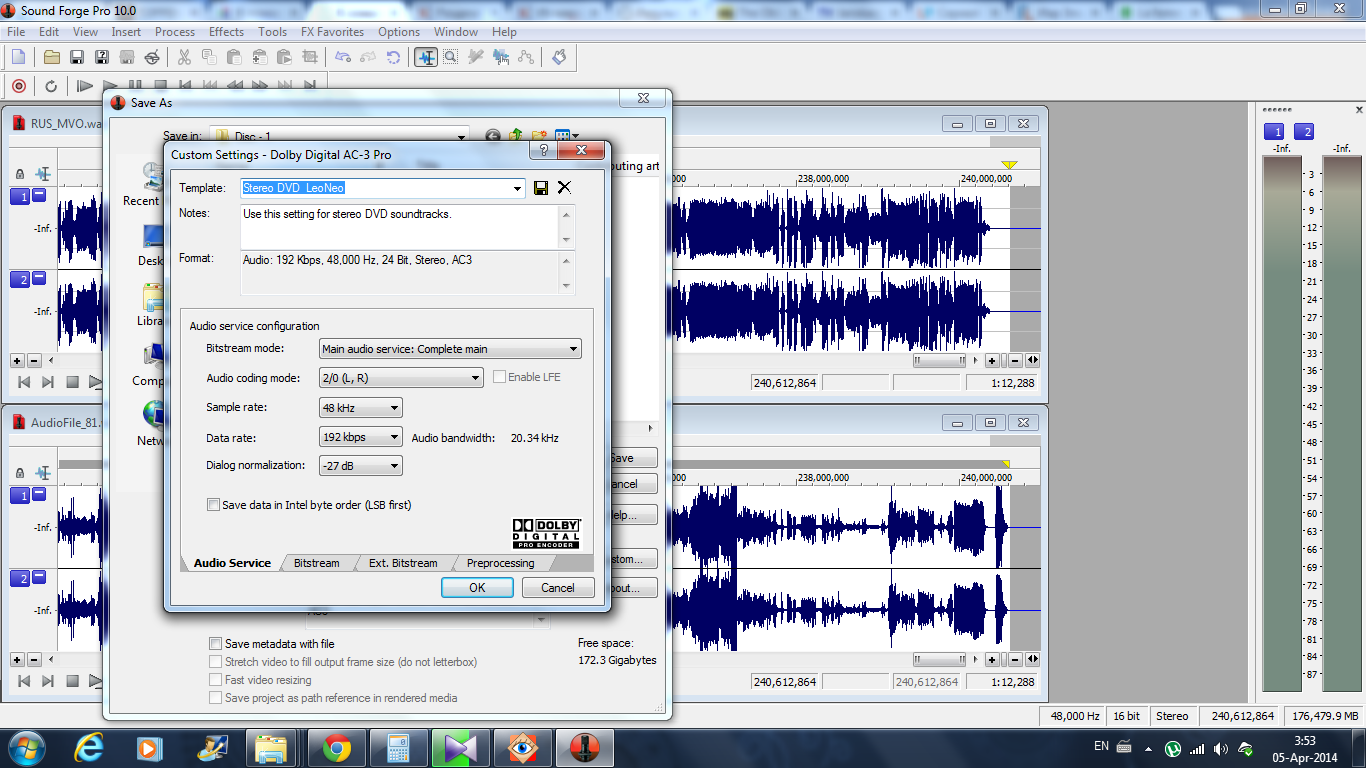Enable Save metadata with file
The height and width of the screenshot is (768, 1366).
click(215, 644)
